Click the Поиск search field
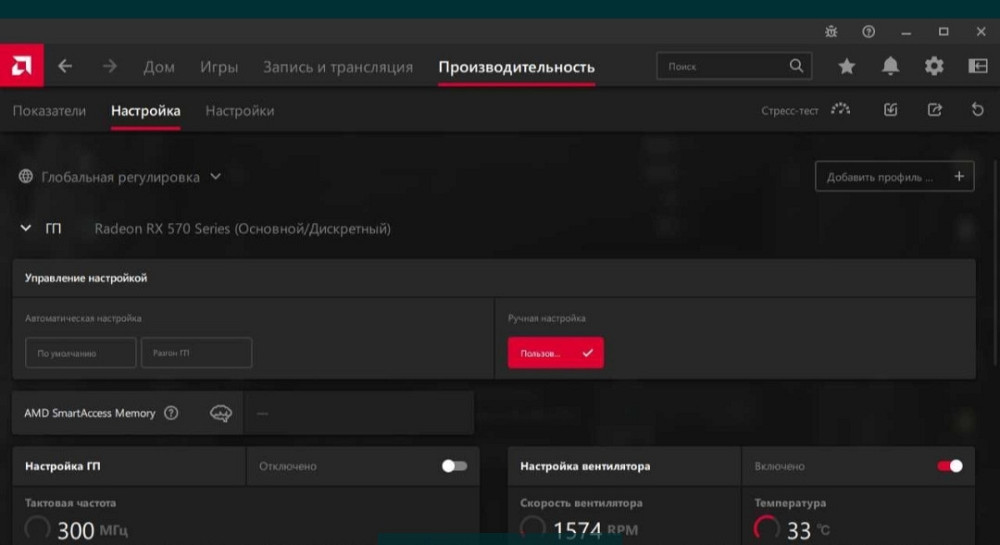Image resolution: width=1000 pixels, height=545 pixels. 724,66
